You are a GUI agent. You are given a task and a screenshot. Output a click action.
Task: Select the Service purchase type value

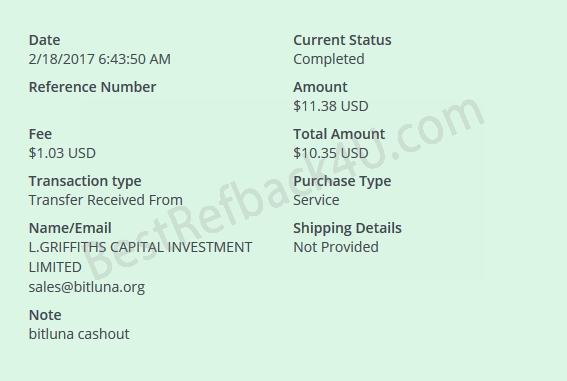(316, 200)
